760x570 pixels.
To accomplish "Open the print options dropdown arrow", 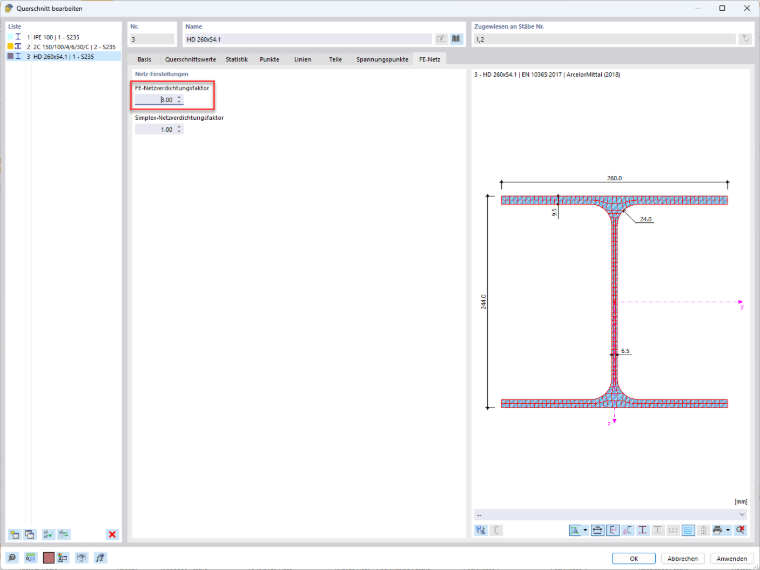I will [x=728, y=530].
